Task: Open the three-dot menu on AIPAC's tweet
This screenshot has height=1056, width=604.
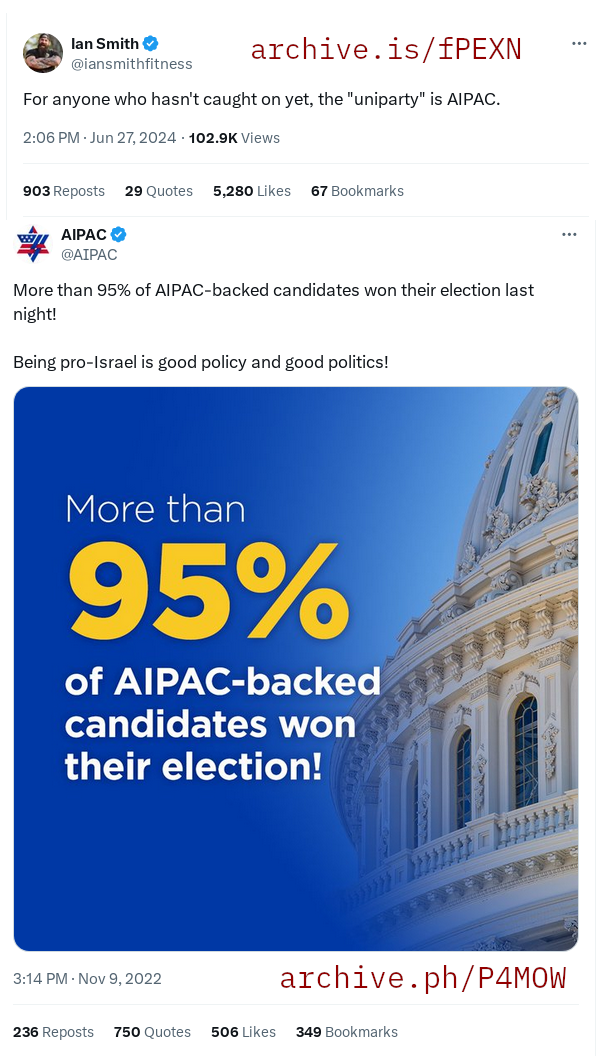Action: tap(569, 234)
